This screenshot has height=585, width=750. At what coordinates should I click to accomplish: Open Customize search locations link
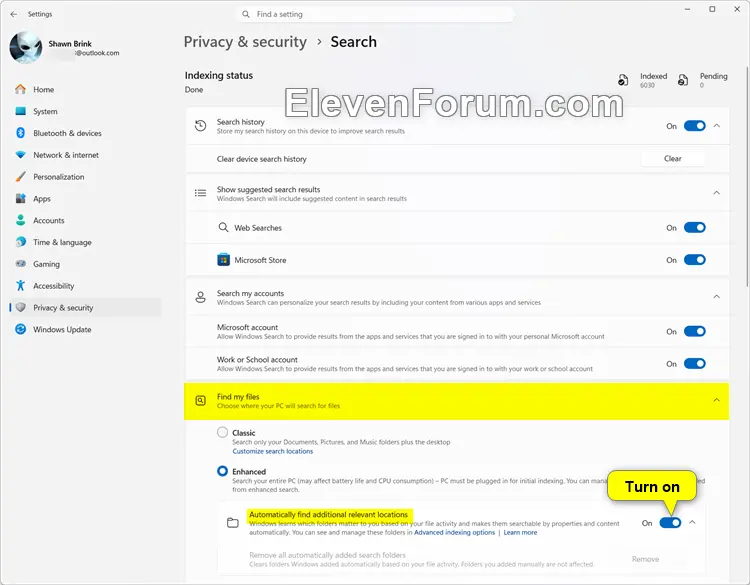(x=273, y=451)
